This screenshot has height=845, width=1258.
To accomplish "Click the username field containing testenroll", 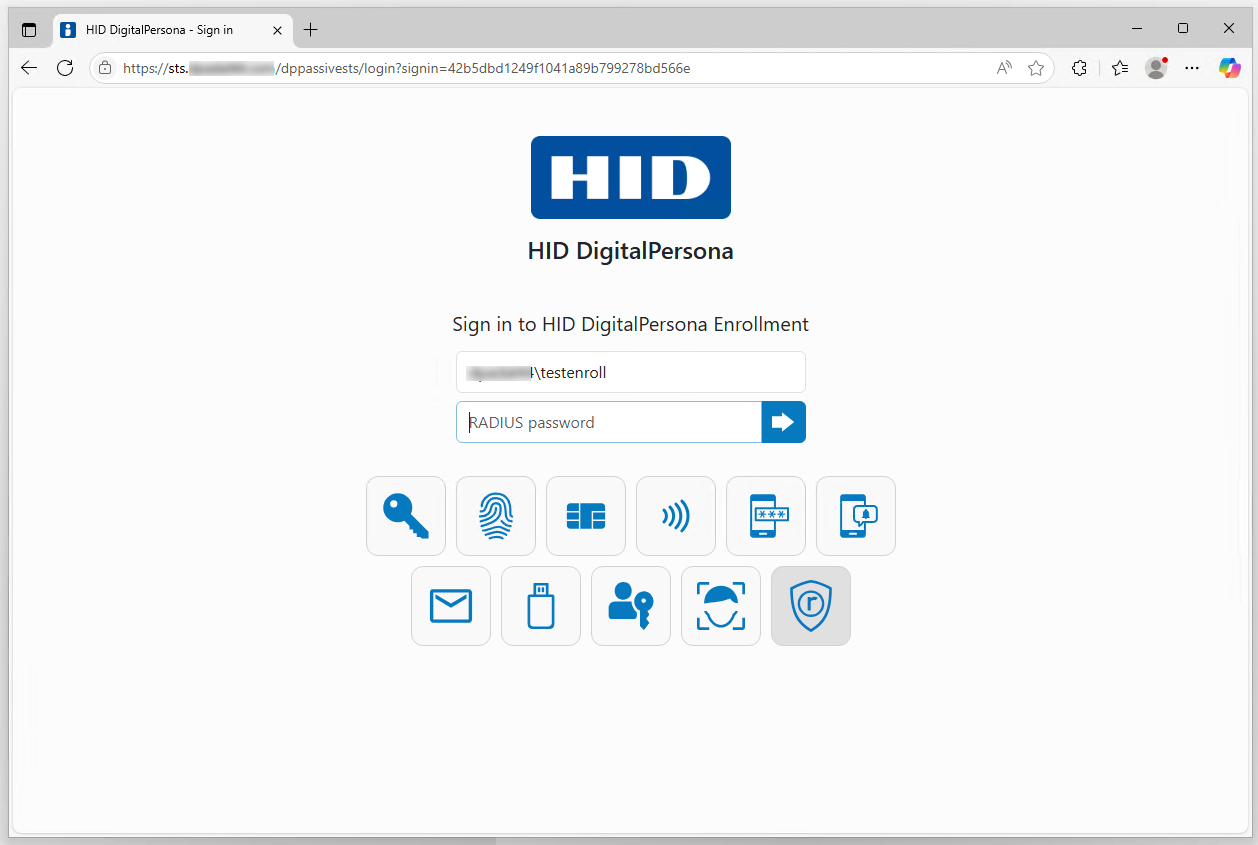I will click(x=630, y=372).
